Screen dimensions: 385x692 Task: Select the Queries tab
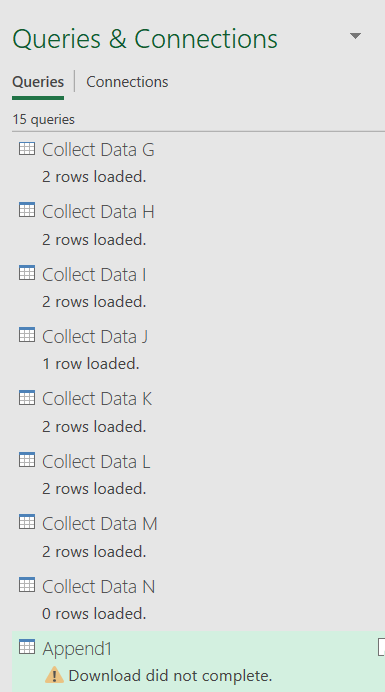tap(38, 82)
